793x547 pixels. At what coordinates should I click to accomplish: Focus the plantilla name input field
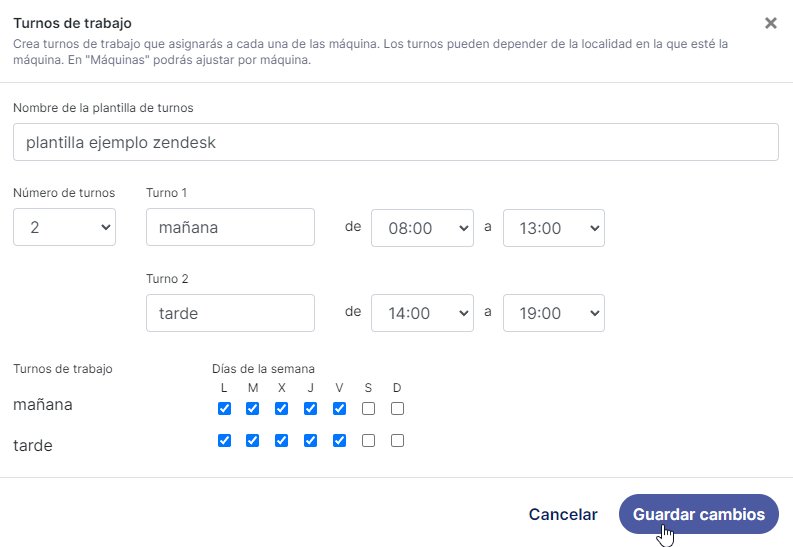tap(396, 142)
